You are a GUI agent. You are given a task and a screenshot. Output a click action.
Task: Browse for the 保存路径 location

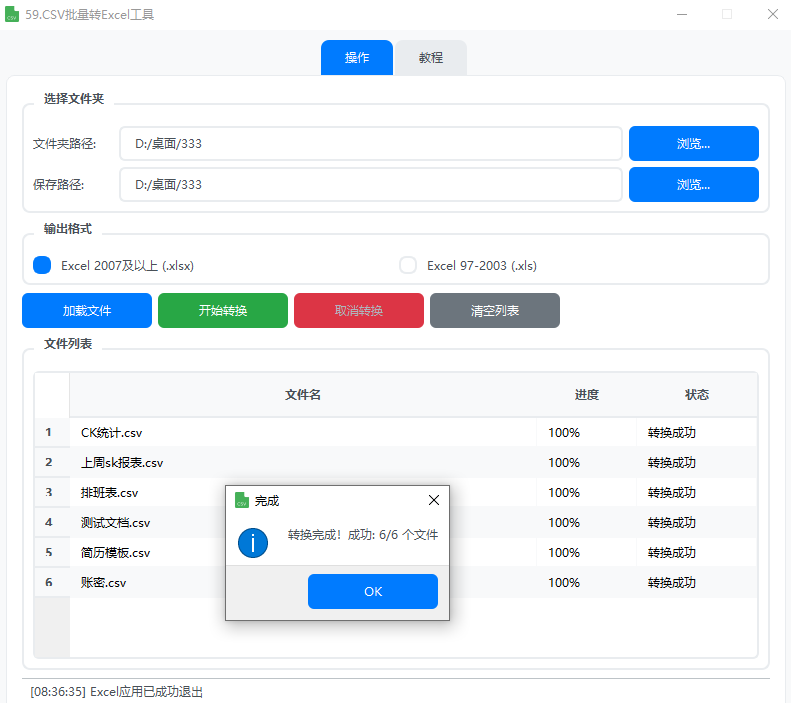pyautogui.click(x=693, y=185)
